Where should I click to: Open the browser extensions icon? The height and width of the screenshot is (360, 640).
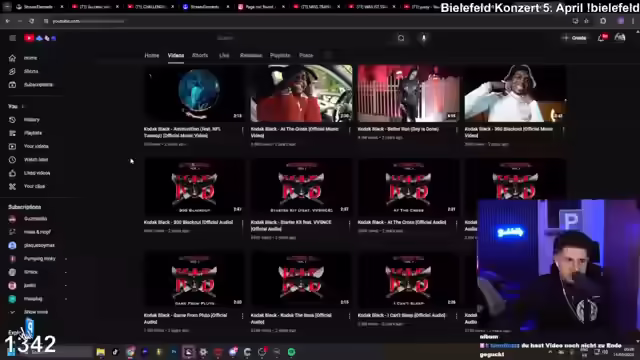[x=603, y=21]
